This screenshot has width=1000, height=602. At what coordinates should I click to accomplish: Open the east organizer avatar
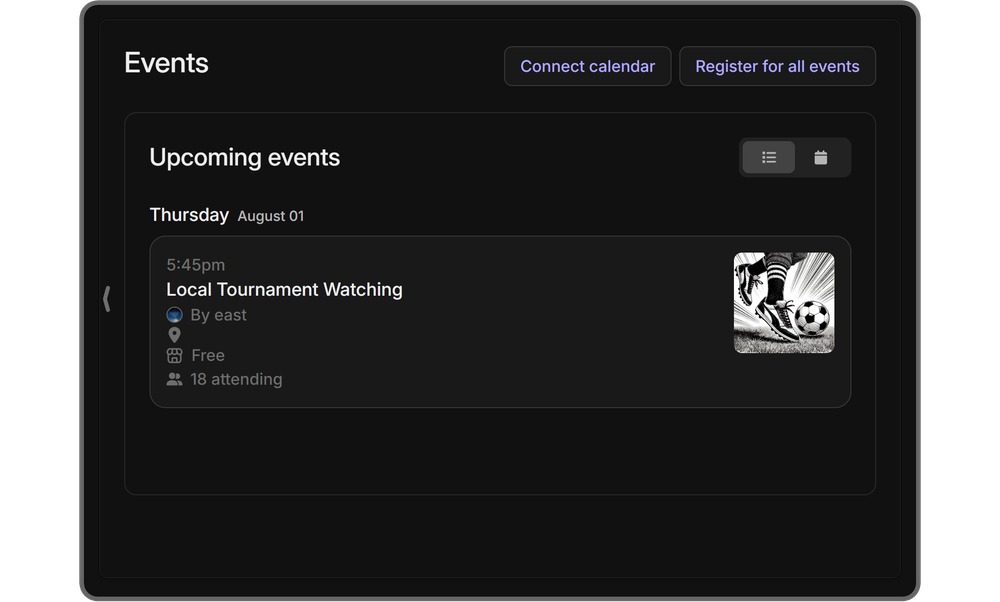coord(174,315)
